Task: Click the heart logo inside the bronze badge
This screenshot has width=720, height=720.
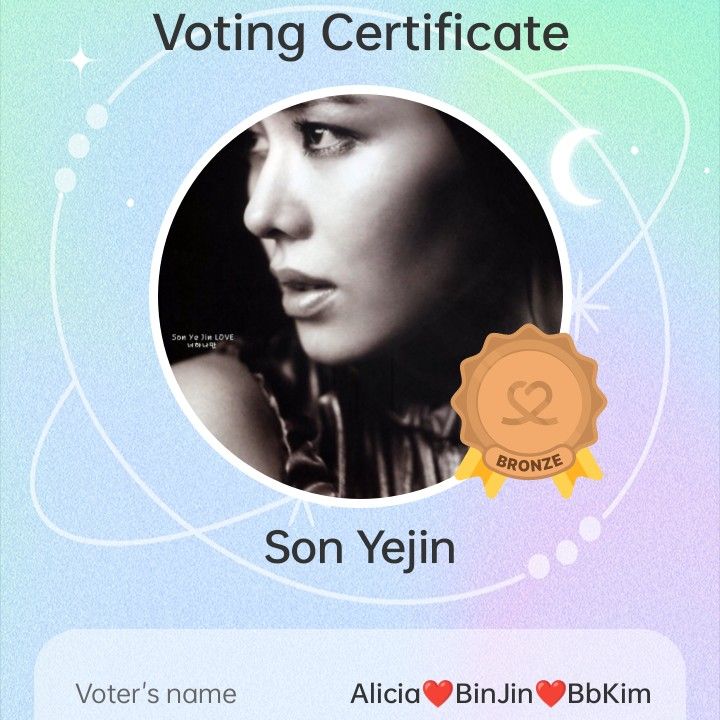Action: tap(529, 403)
